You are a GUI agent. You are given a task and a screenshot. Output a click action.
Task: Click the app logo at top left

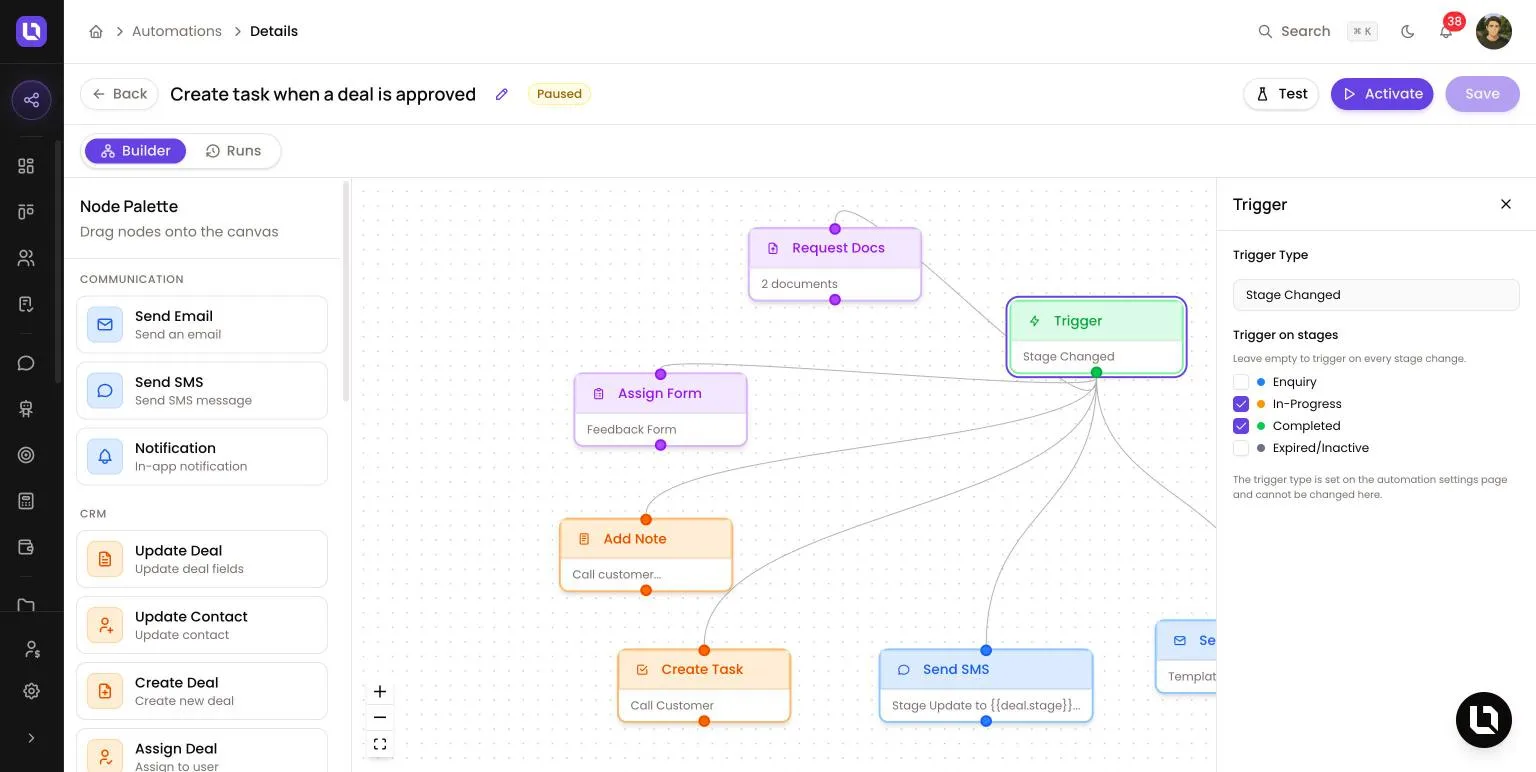(x=31, y=31)
